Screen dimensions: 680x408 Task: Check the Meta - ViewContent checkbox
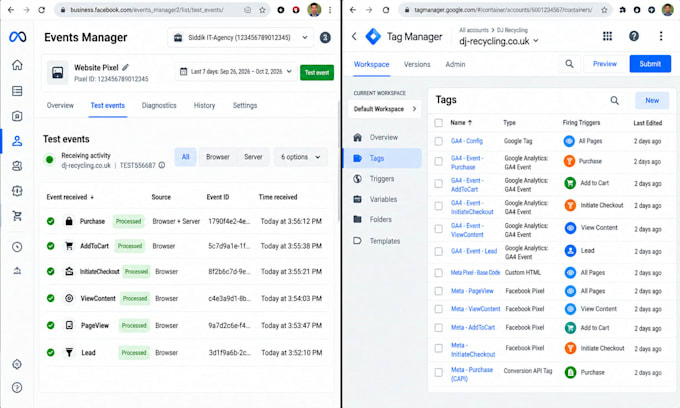438,309
